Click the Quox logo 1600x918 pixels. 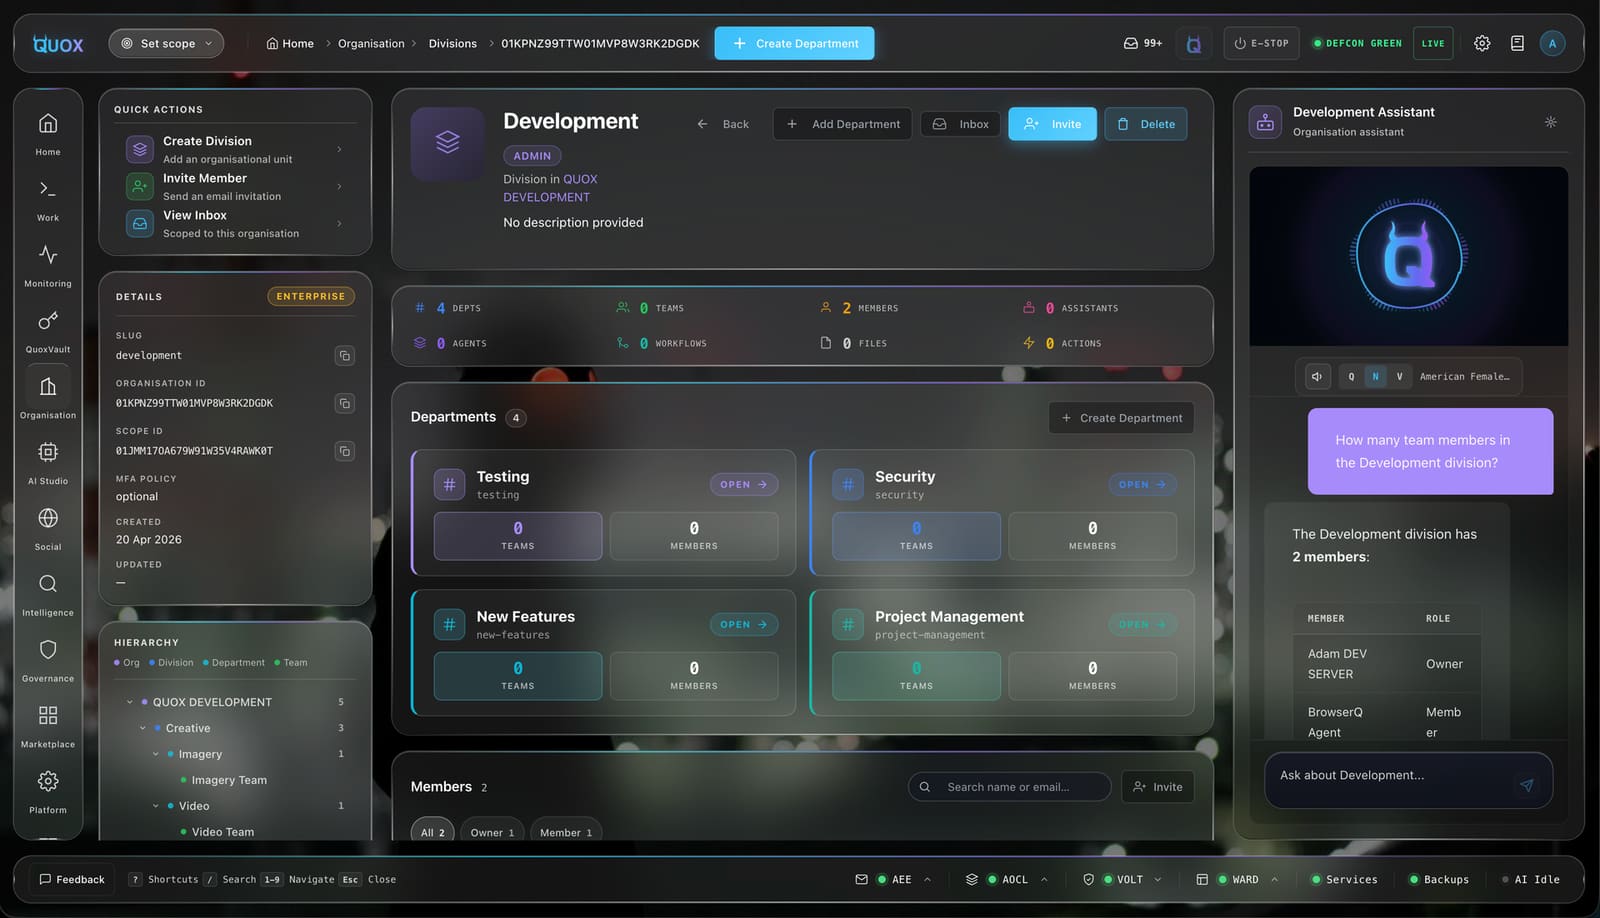[x=58, y=44]
